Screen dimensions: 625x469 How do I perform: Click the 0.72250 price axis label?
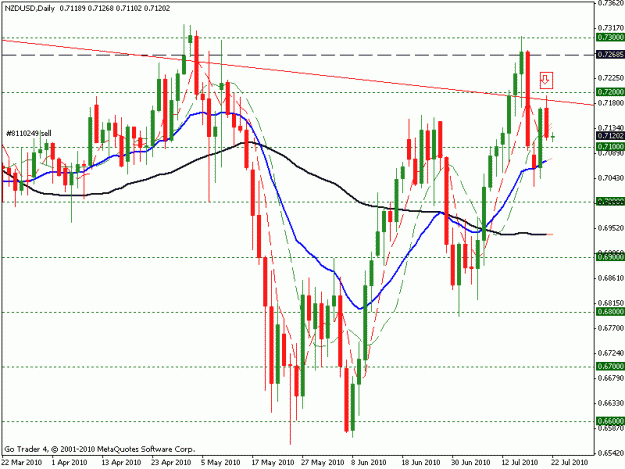(611, 78)
